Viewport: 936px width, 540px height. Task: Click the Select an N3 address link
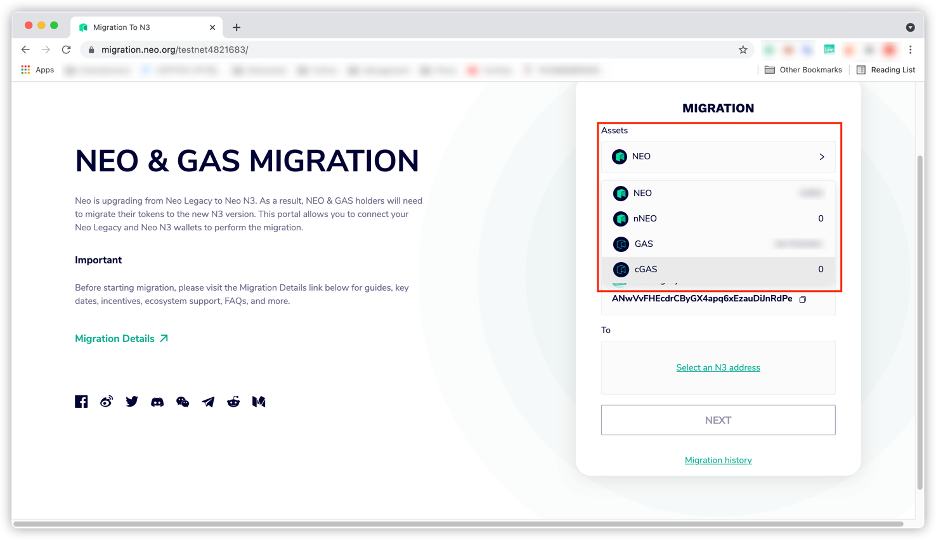click(718, 368)
